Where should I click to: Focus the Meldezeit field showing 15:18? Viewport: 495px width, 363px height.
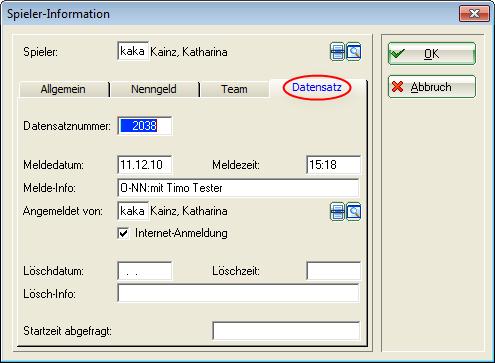(x=333, y=165)
